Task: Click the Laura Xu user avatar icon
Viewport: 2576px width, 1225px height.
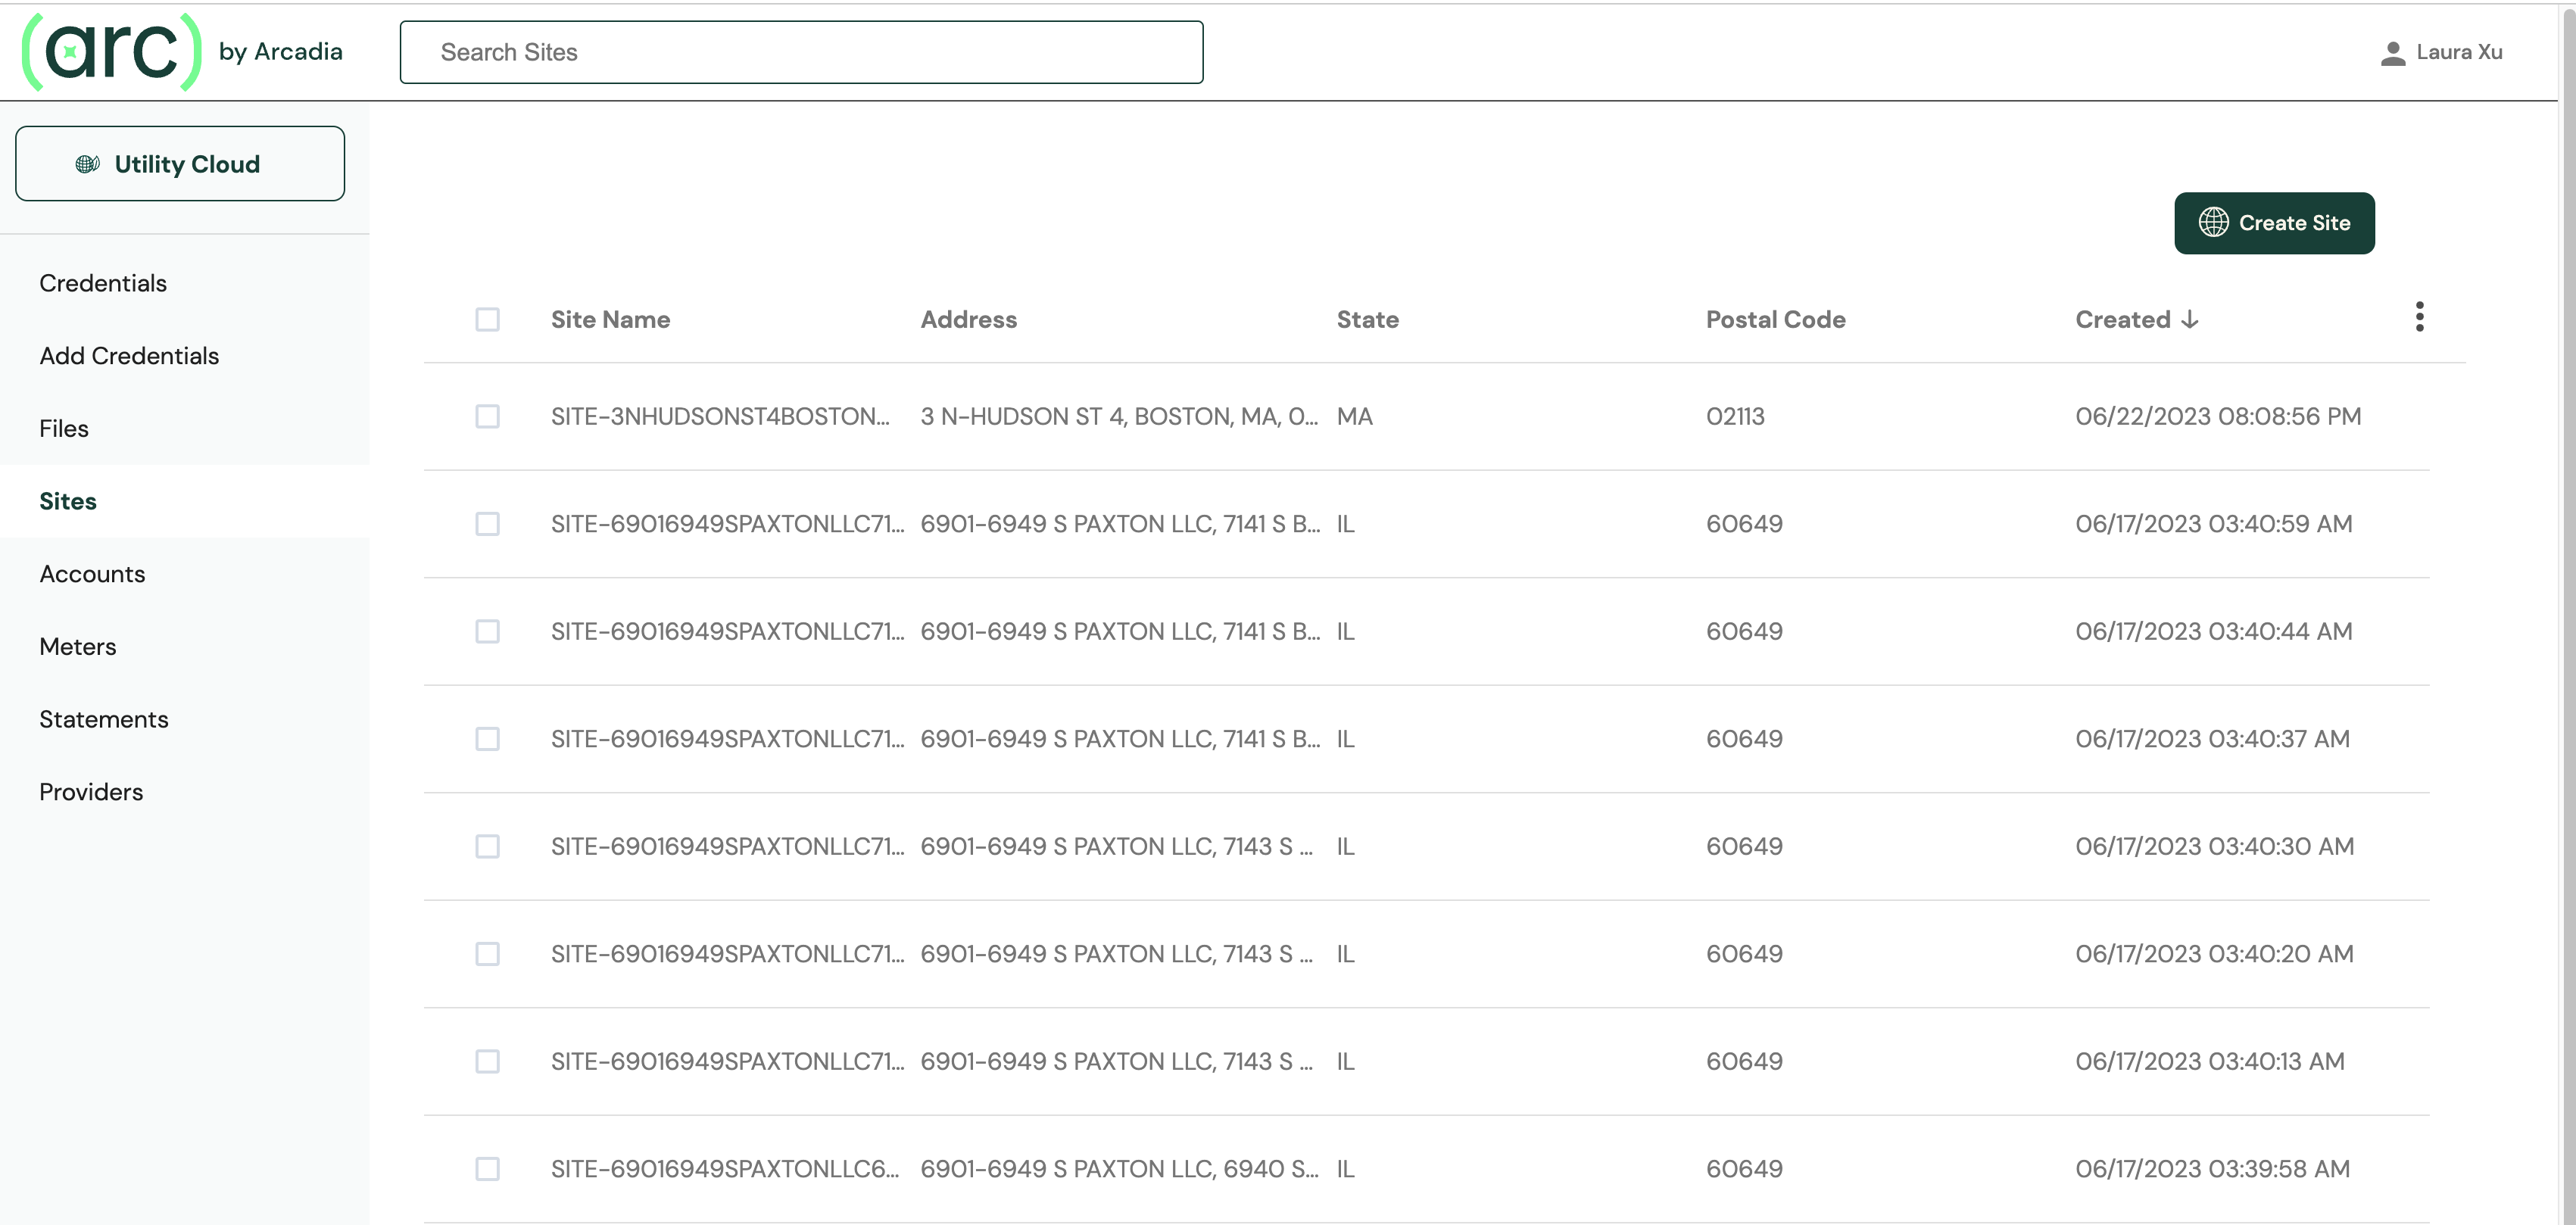Action: pyautogui.click(x=2392, y=53)
